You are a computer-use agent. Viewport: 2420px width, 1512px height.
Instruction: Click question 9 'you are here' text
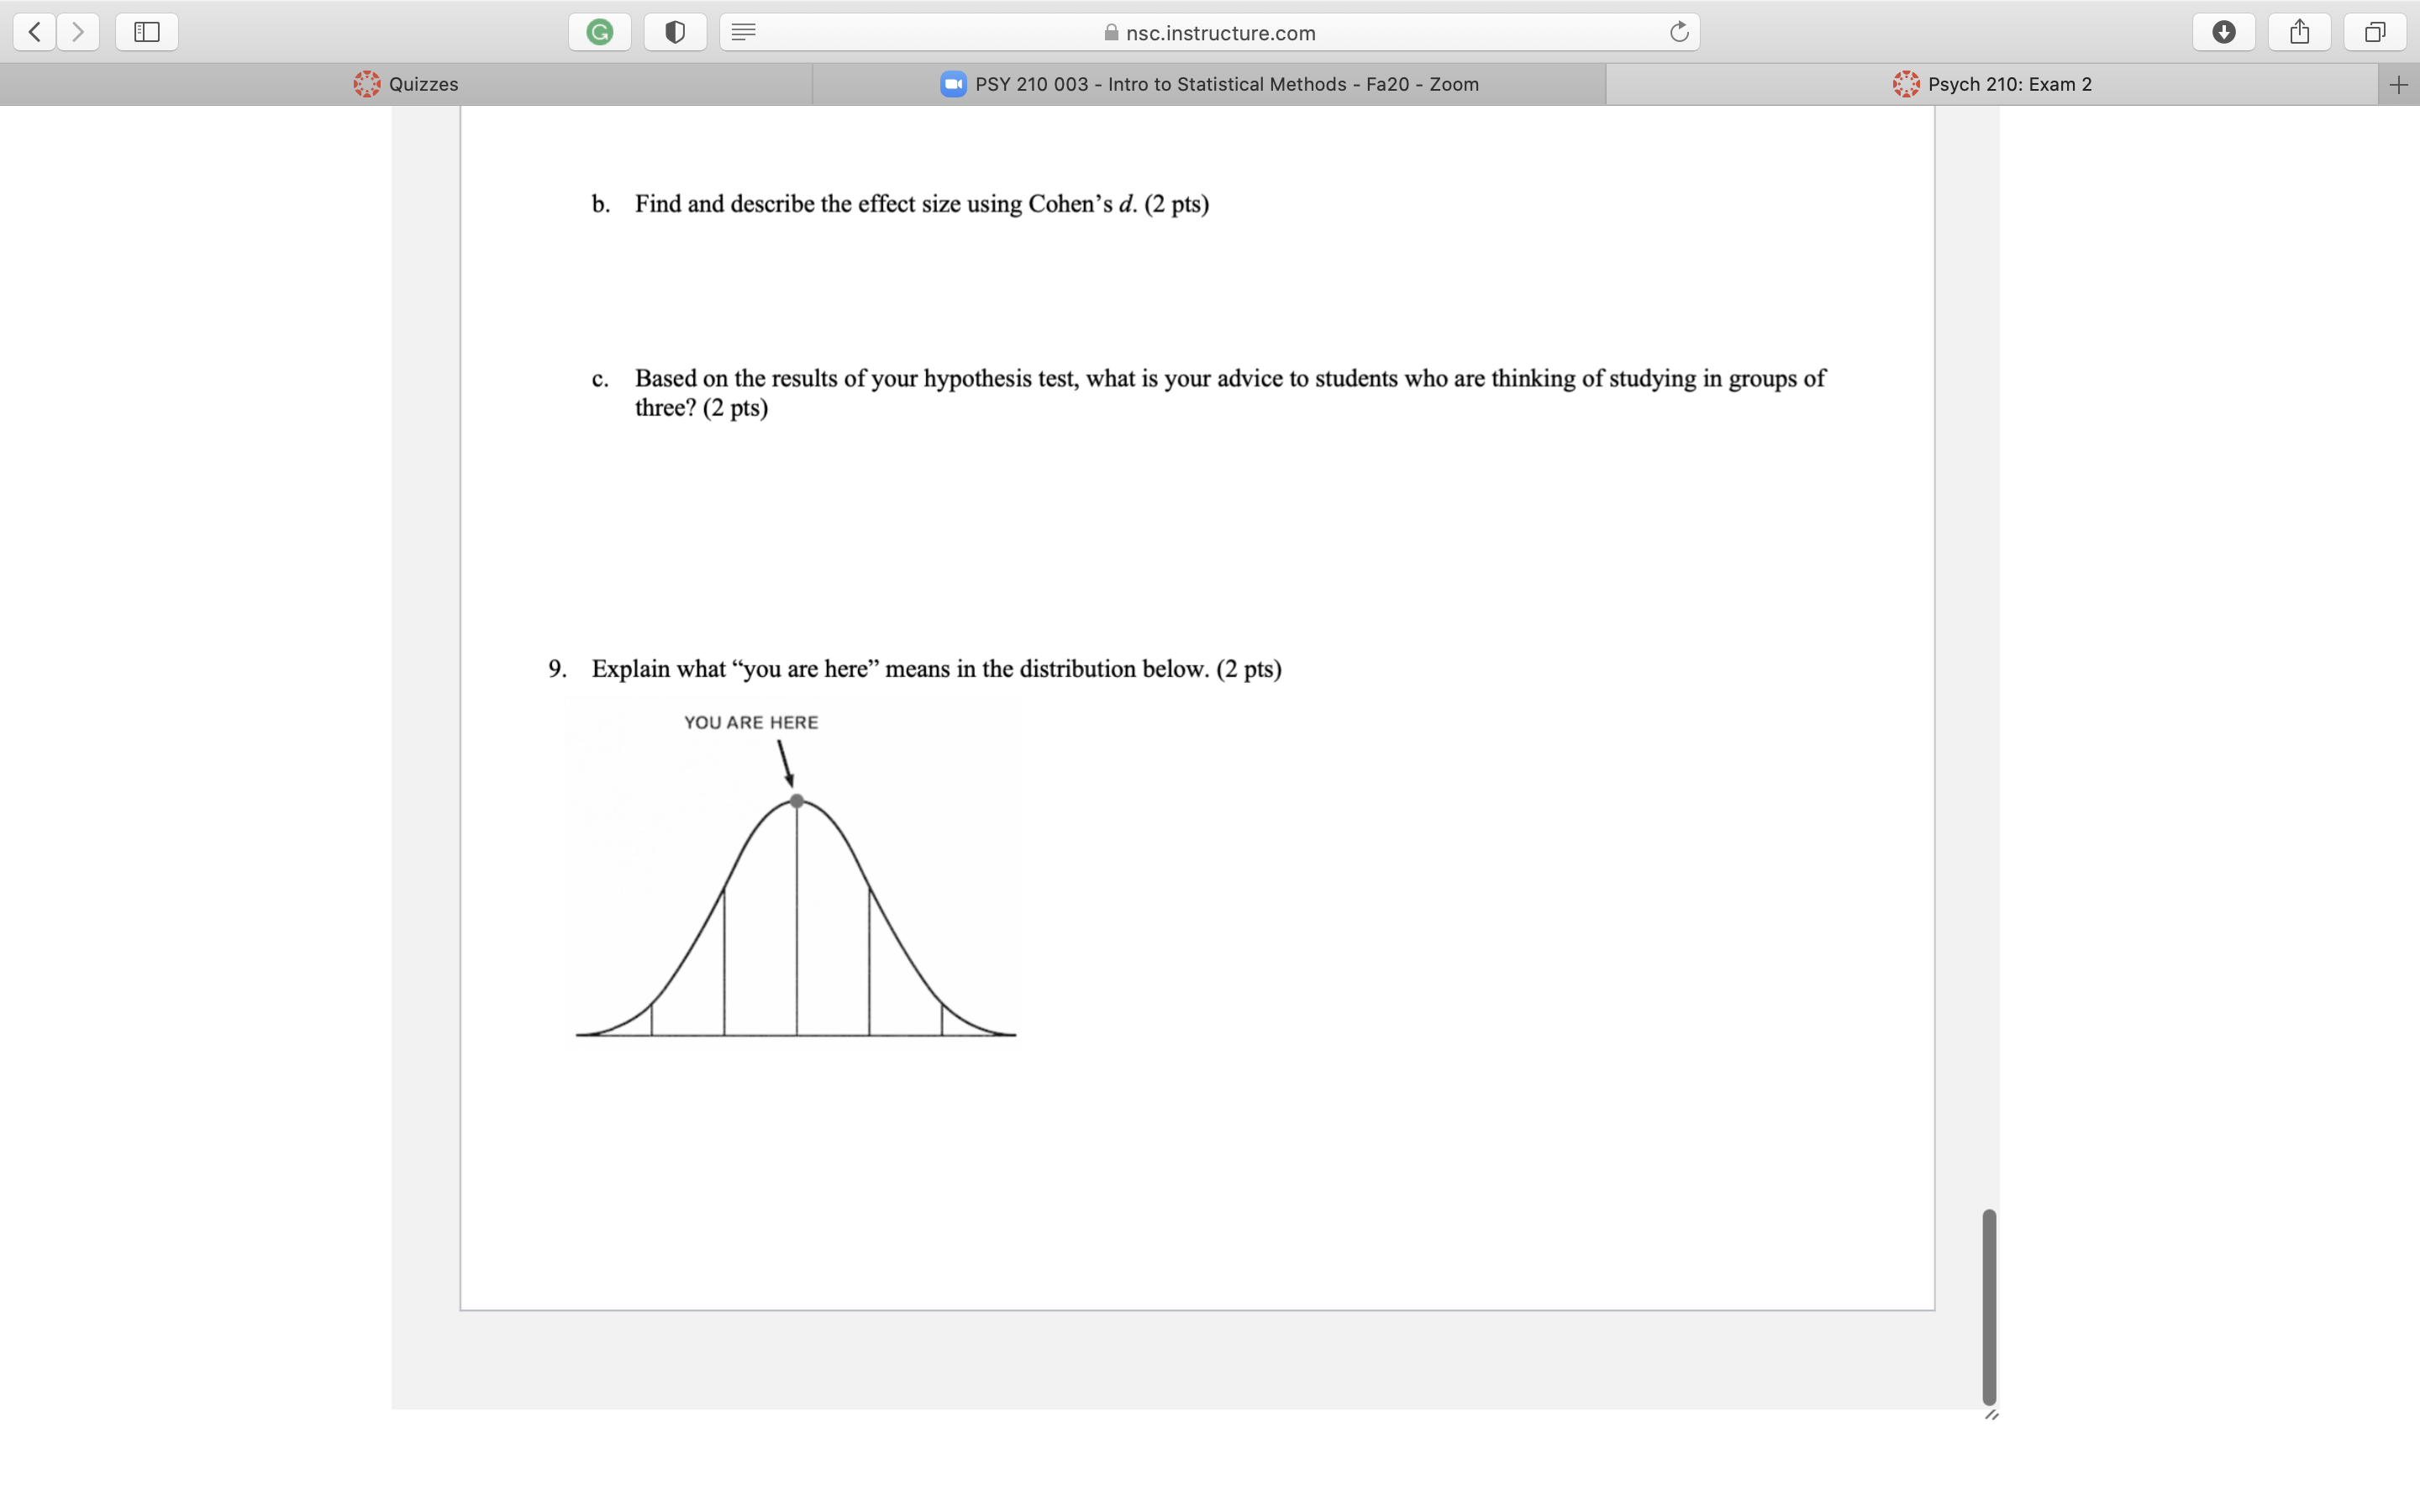(935, 669)
